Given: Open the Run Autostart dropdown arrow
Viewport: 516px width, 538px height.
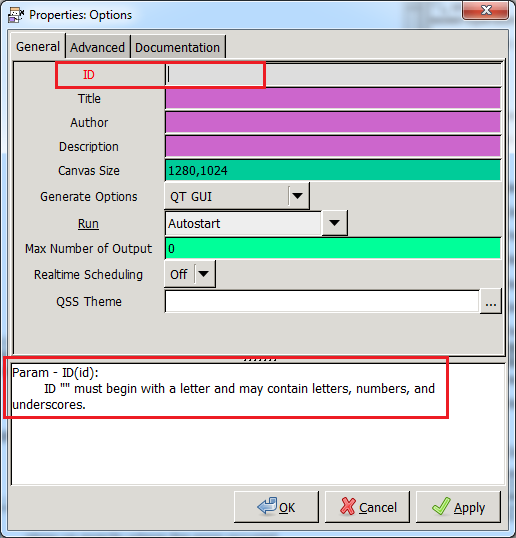Looking at the screenshot, I should 334,223.
